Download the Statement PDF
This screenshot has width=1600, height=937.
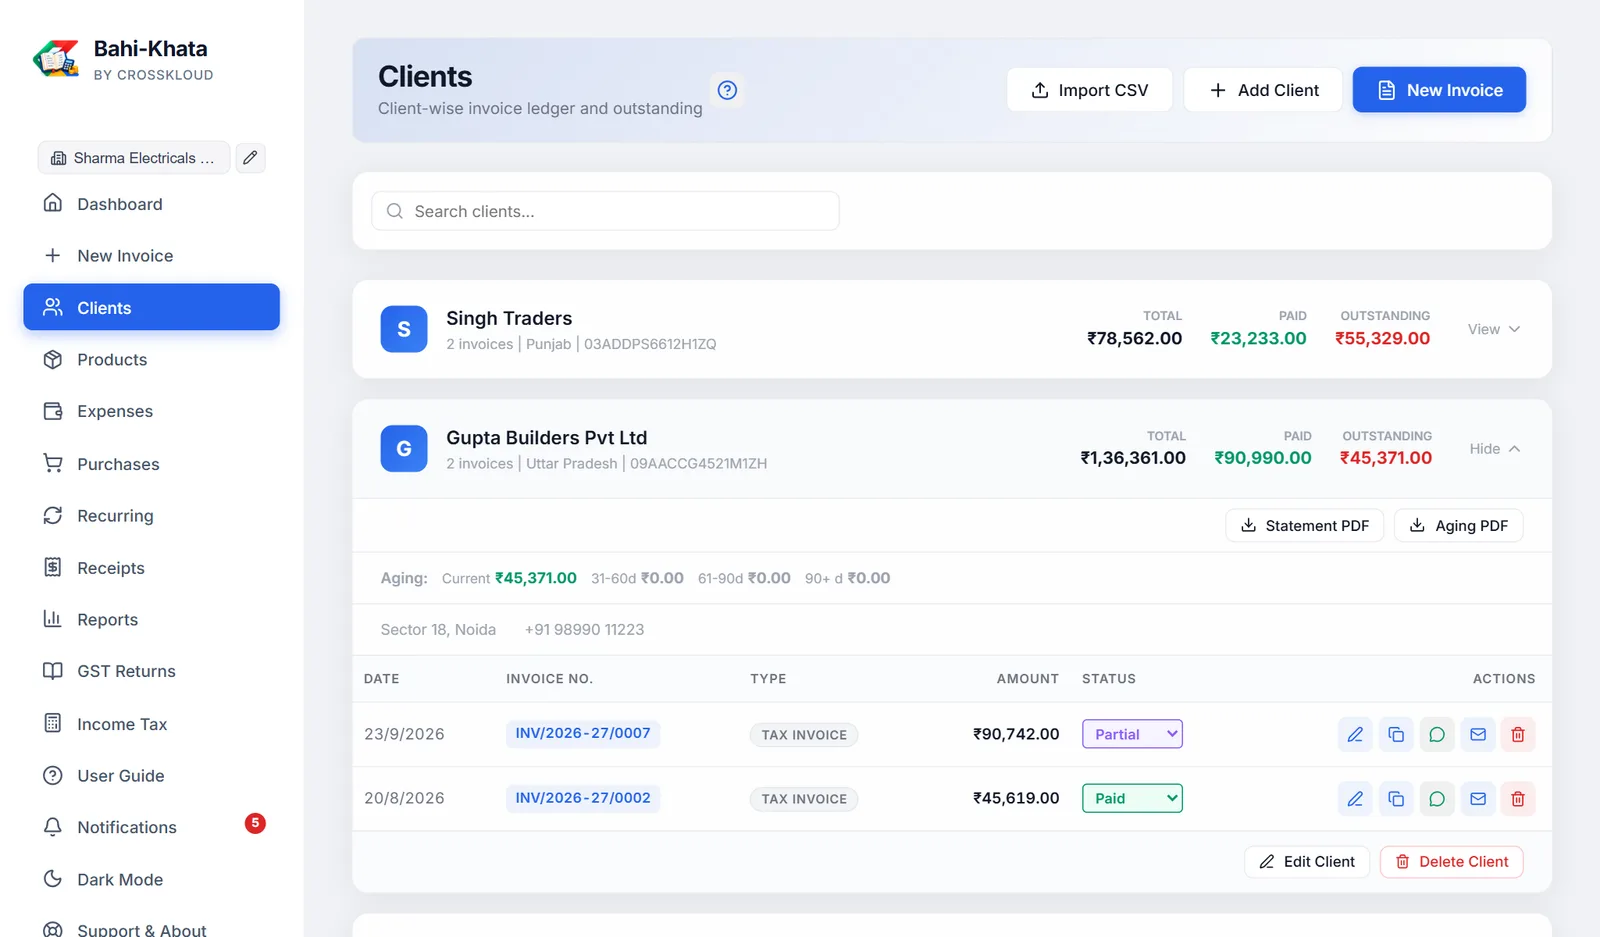[x=1305, y=526]
